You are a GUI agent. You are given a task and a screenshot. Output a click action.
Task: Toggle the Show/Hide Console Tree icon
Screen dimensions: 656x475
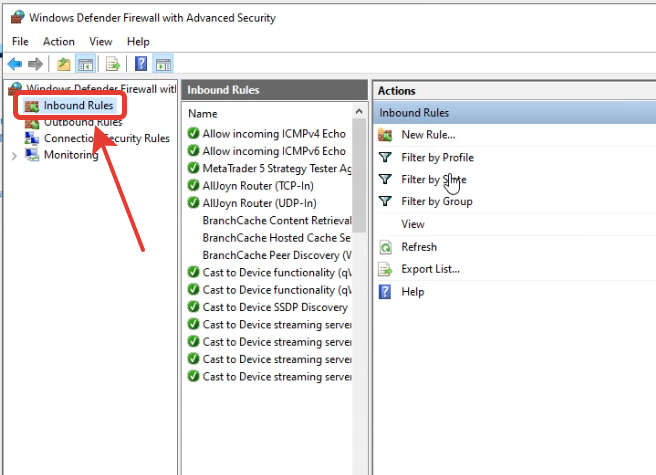coord(85,64)
